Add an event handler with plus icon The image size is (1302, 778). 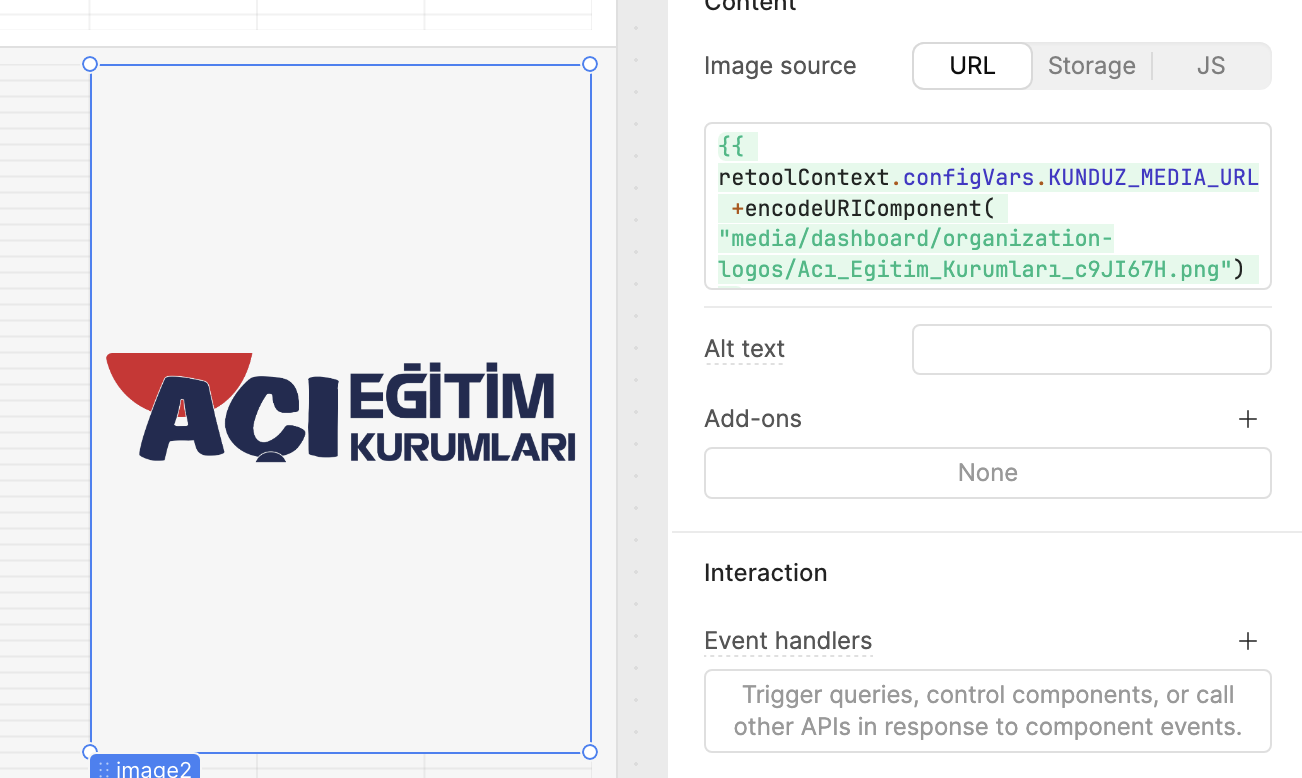point(1247,641)
